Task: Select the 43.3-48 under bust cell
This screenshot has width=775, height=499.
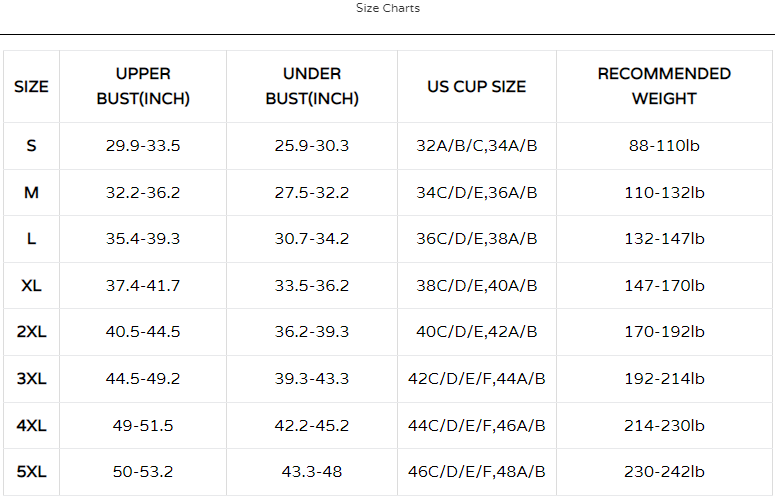Action: coord(312,472)
